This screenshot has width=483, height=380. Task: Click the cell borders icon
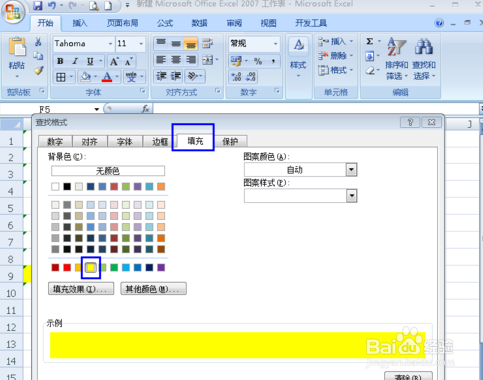pyautogui.click(x=61, y=77)
